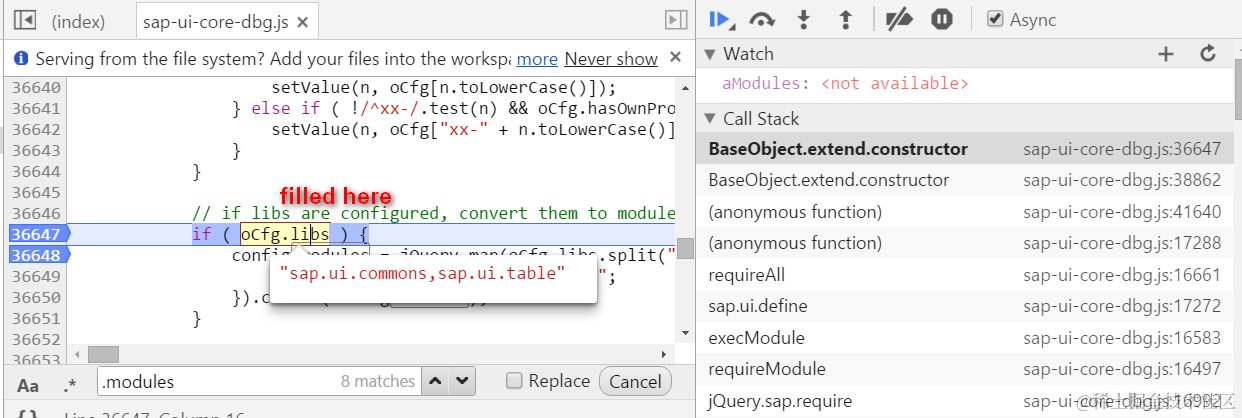Viewport: 1242px width, 418px height.
Task: Click the vertical scrollbar thumb in editor
Action: pos(685,248)
